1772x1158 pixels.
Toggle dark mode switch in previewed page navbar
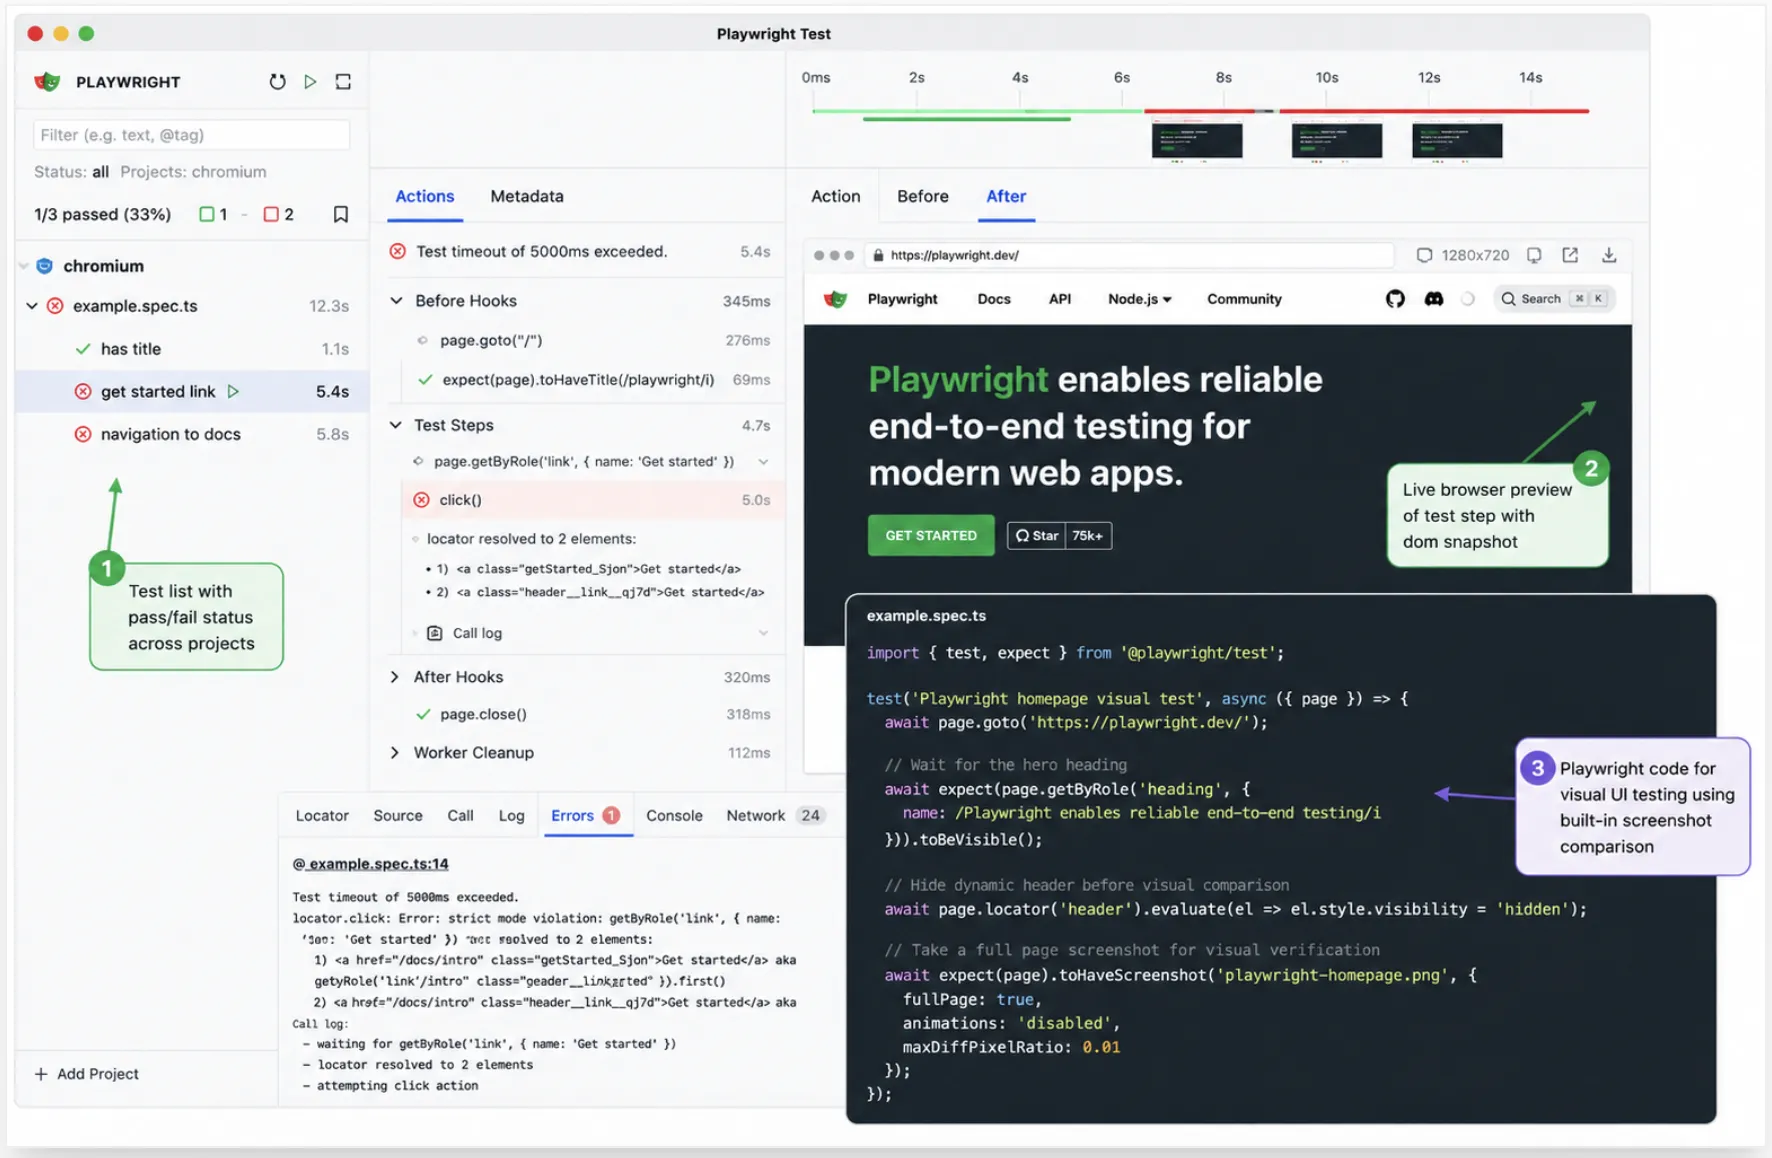point(1468,299)
